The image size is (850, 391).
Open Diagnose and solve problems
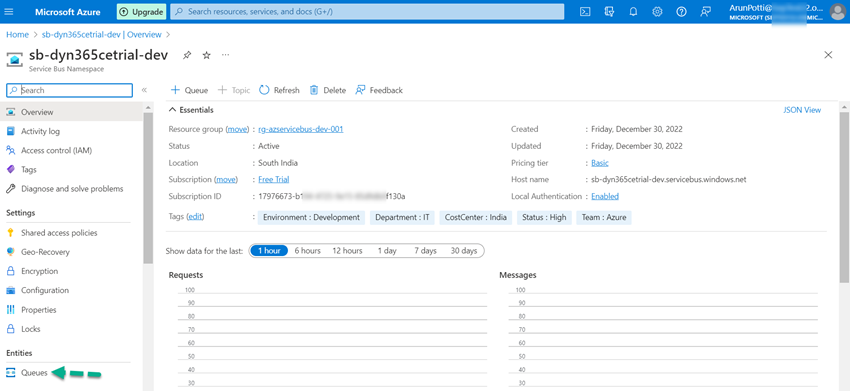pyautogui.click(x=72, y=189)
